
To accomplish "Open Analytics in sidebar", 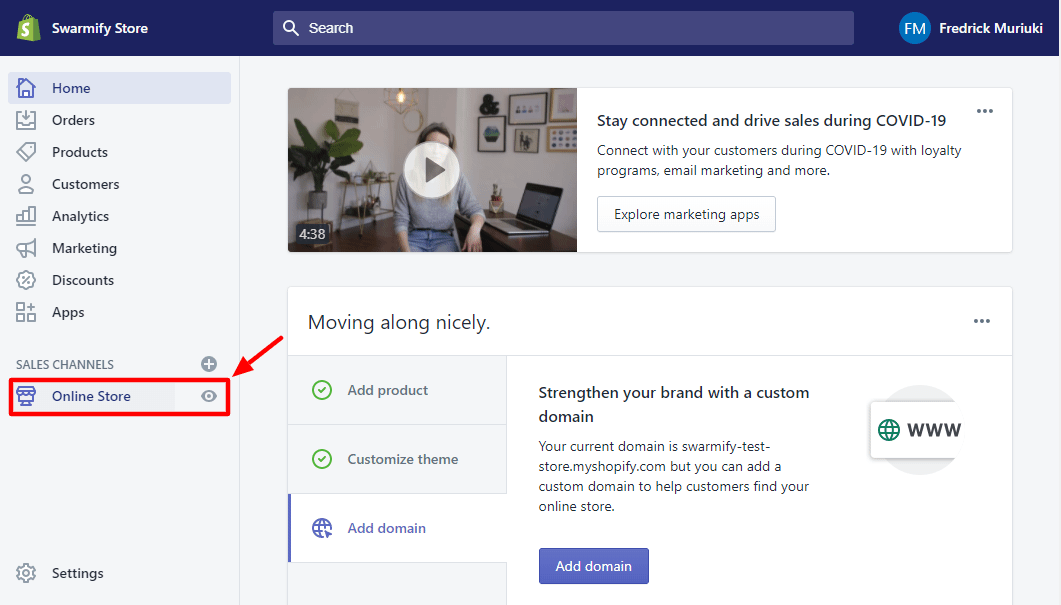I will pos(120,216).
